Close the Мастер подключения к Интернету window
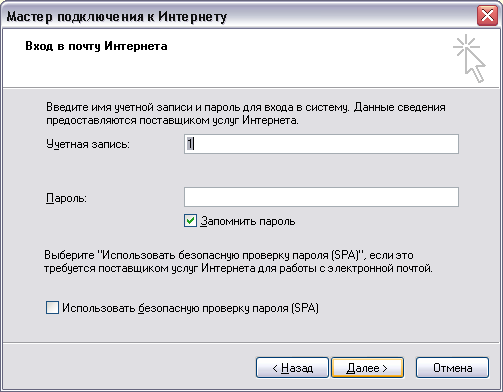Viewport: 503px width, 392px height. click(487, 15)
